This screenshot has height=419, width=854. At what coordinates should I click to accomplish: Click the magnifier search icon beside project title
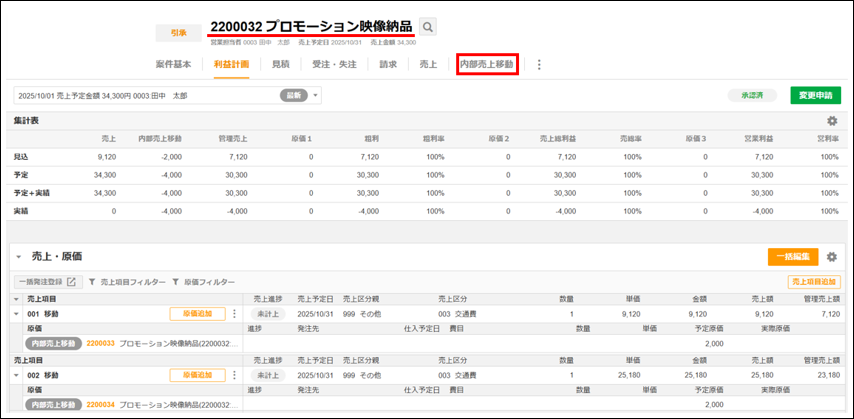(428, 27)
